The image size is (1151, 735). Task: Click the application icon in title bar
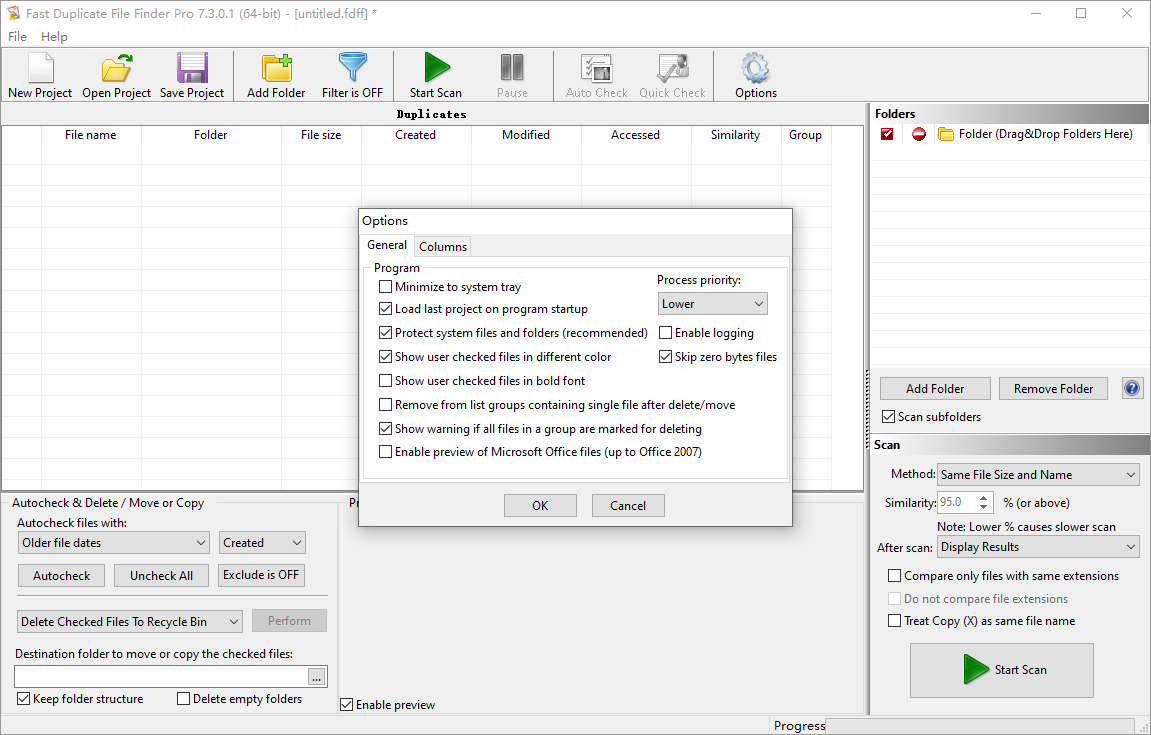click(13, 13)
